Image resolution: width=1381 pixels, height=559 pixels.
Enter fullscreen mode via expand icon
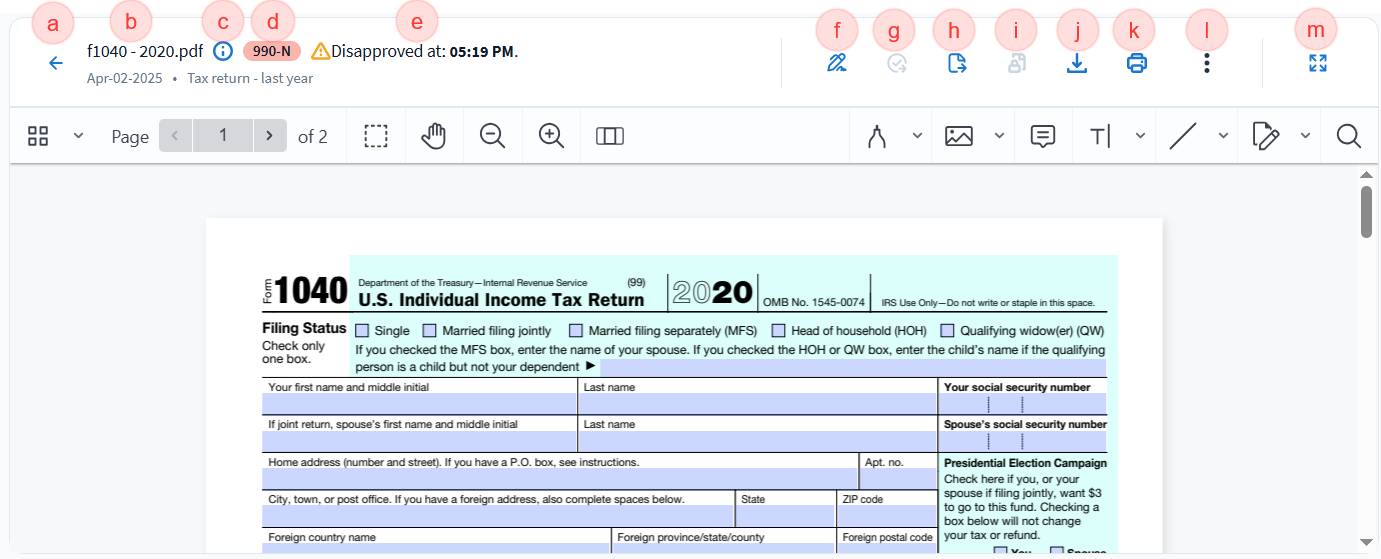[1318, 63]
